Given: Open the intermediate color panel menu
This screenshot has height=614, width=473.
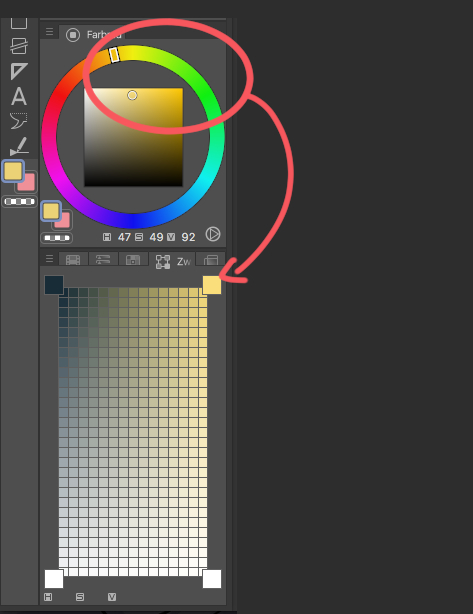Looking at the screenshot, I should point(49,259).
